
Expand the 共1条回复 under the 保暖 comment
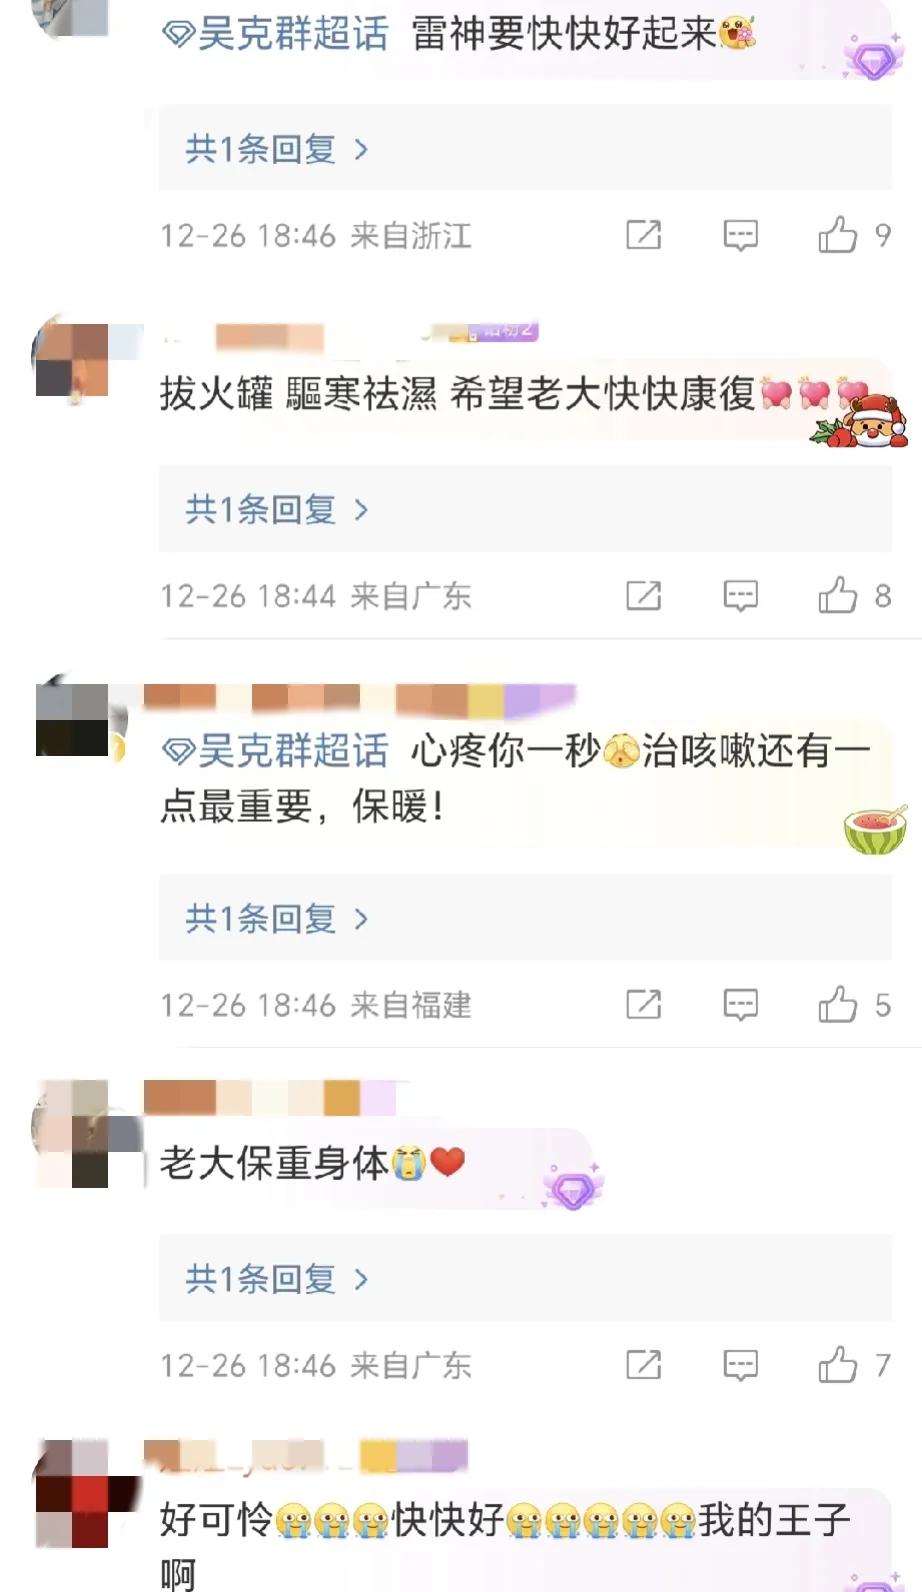coord(277,918)
